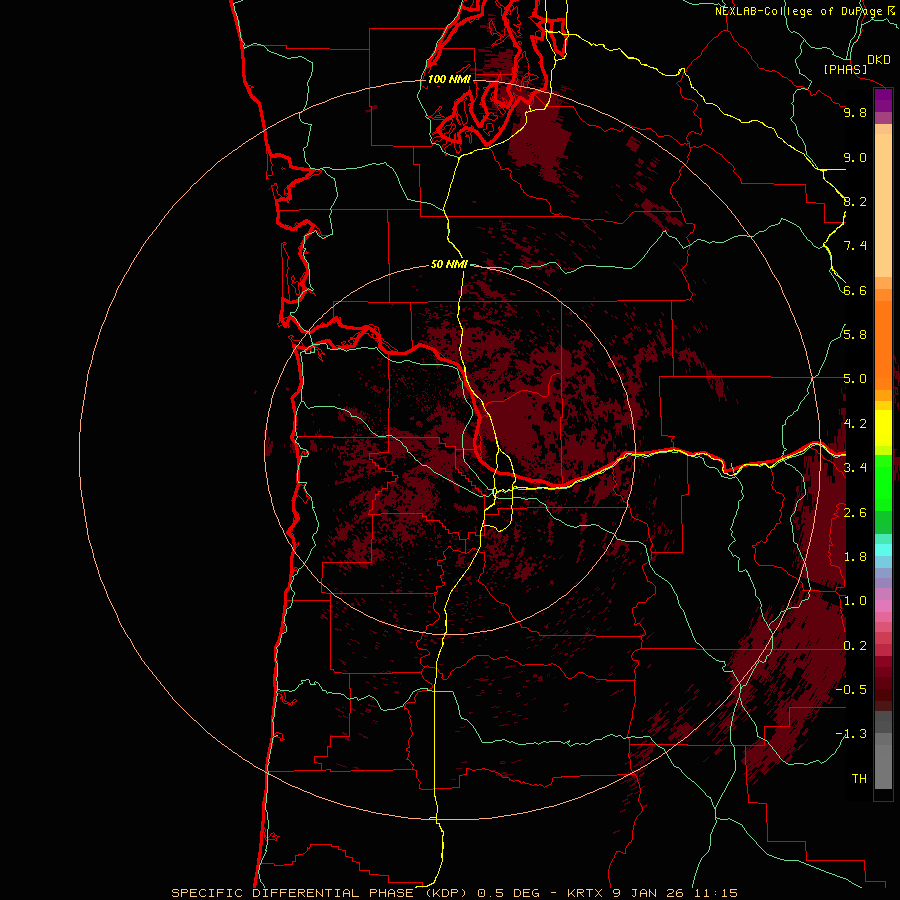Image resolution: width=900 pixels, height=900 pixels.
Task: Pick the purple top segment of the color bar
Action: (x=883, y=100)
